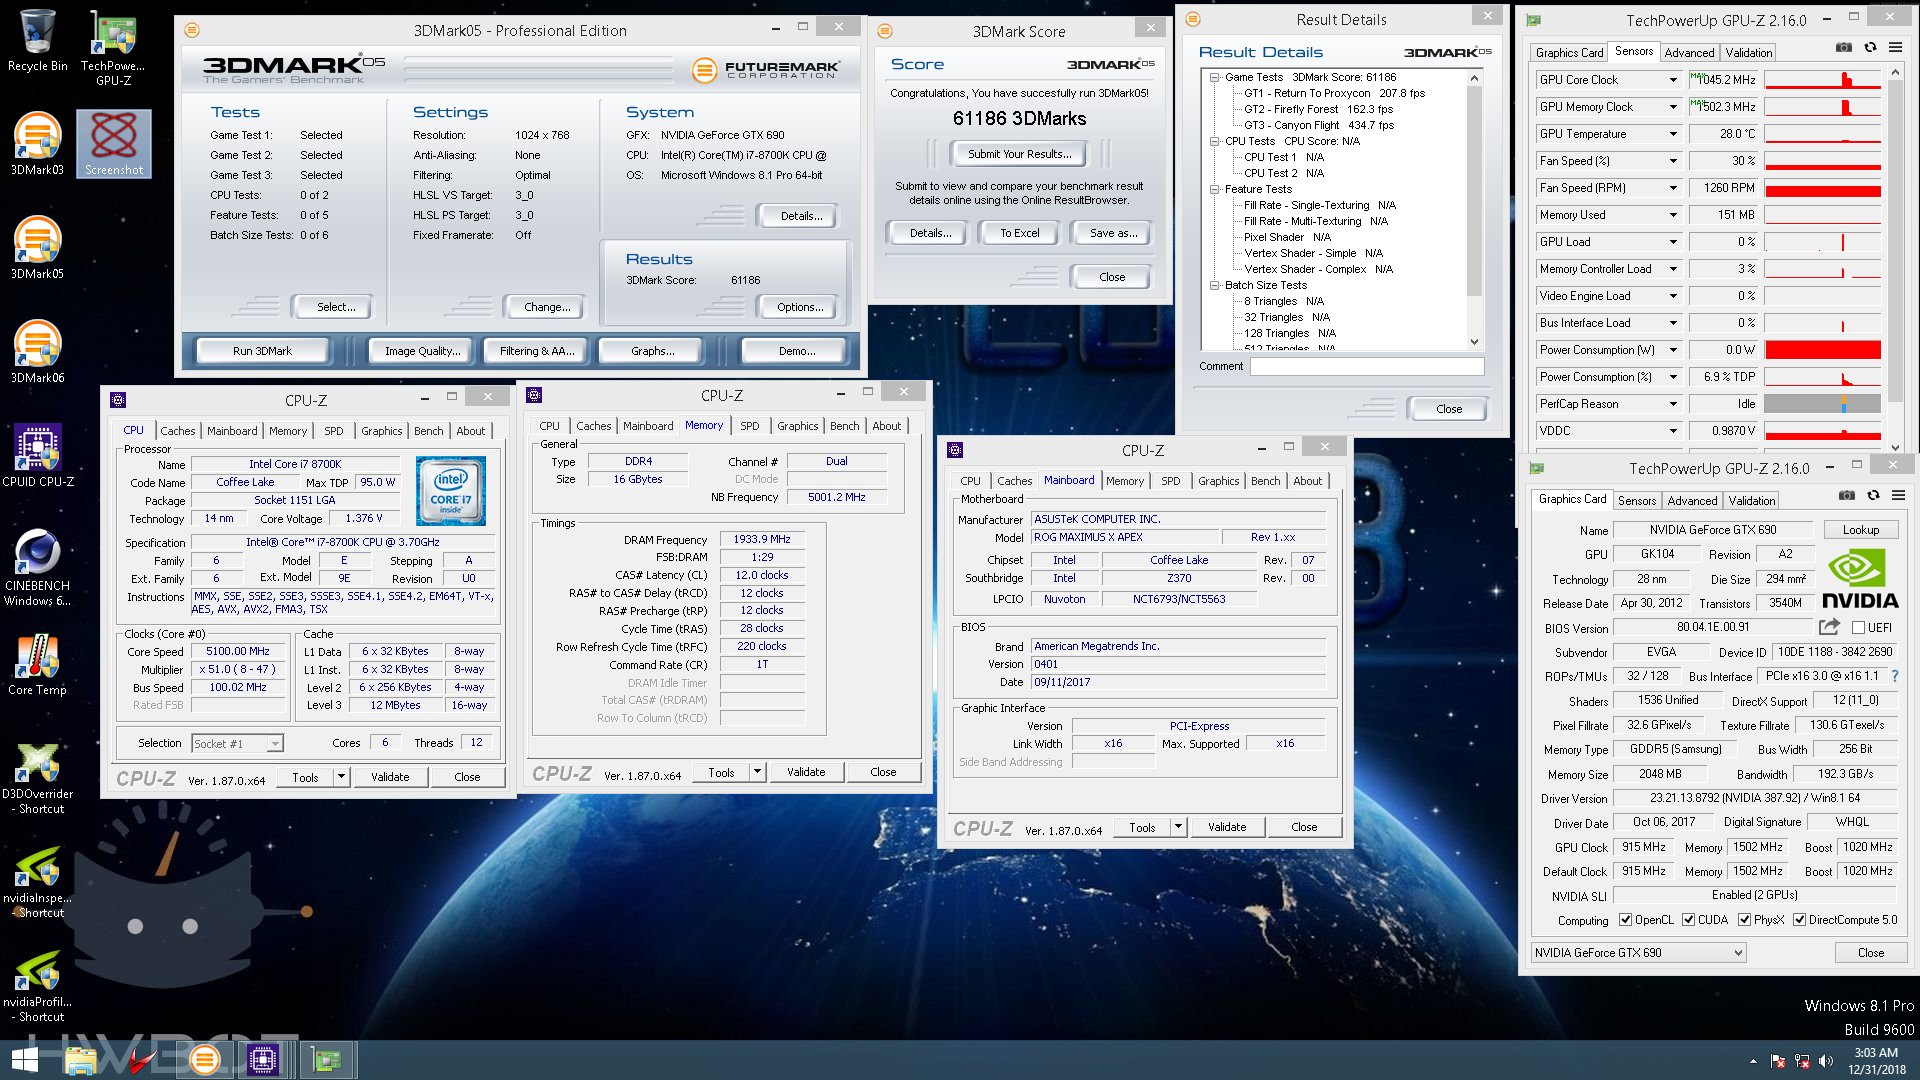Open Socket #1 selection dropdown in CPU-Z
The image size is (1920, 1080).
237,744
